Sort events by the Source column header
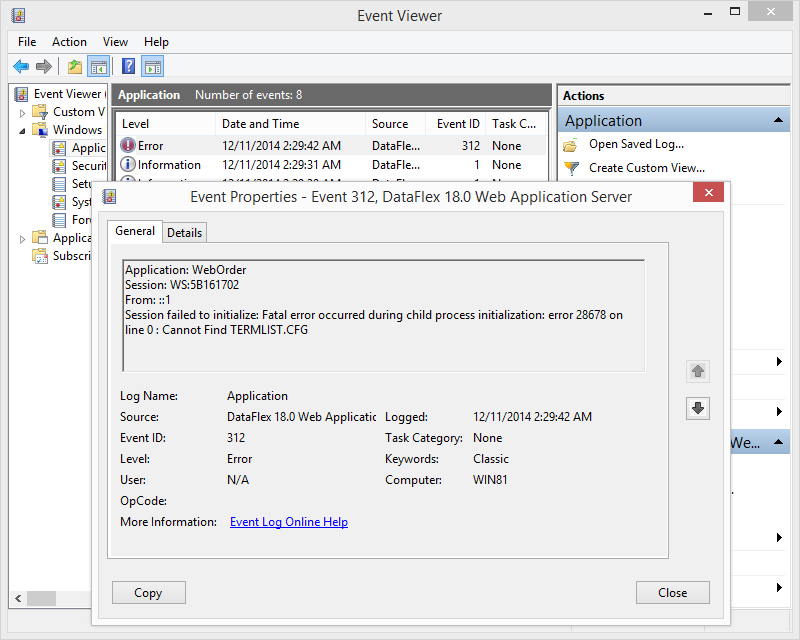Viewport: 800px width, 640px height. tap(395, 124)
